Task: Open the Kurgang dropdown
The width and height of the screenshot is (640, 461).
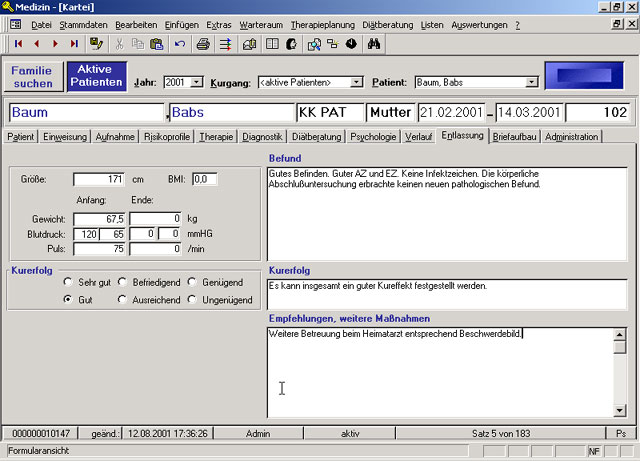Action: coord(356,82)
